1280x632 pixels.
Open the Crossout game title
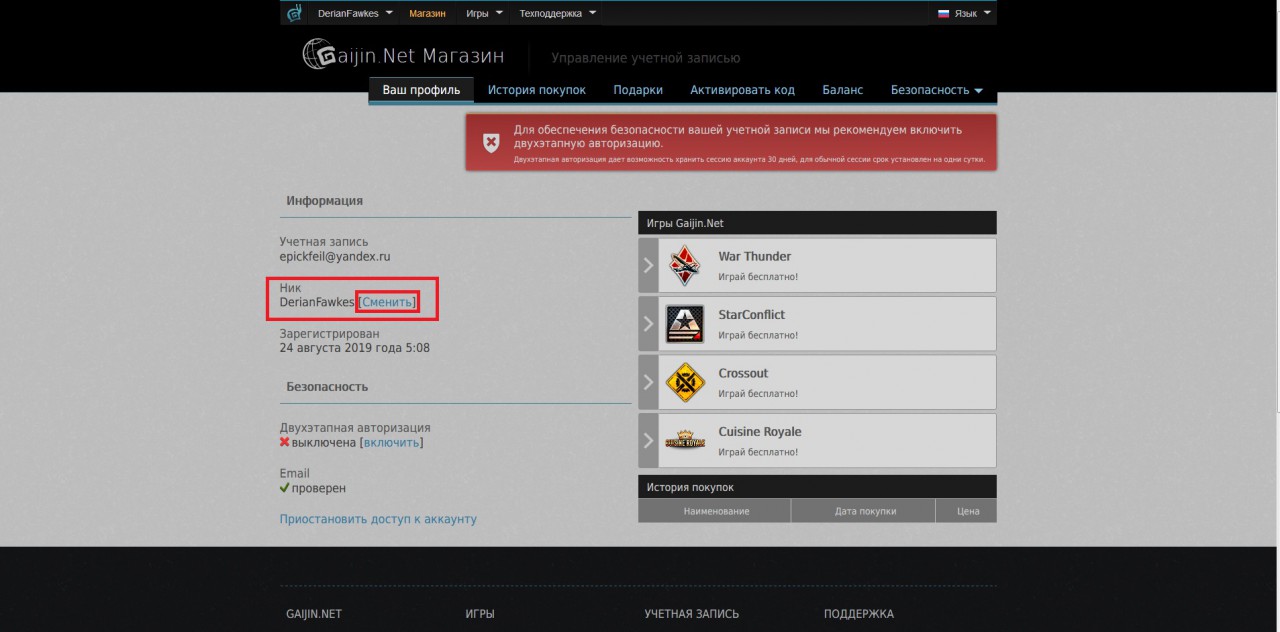pos(743,373)
